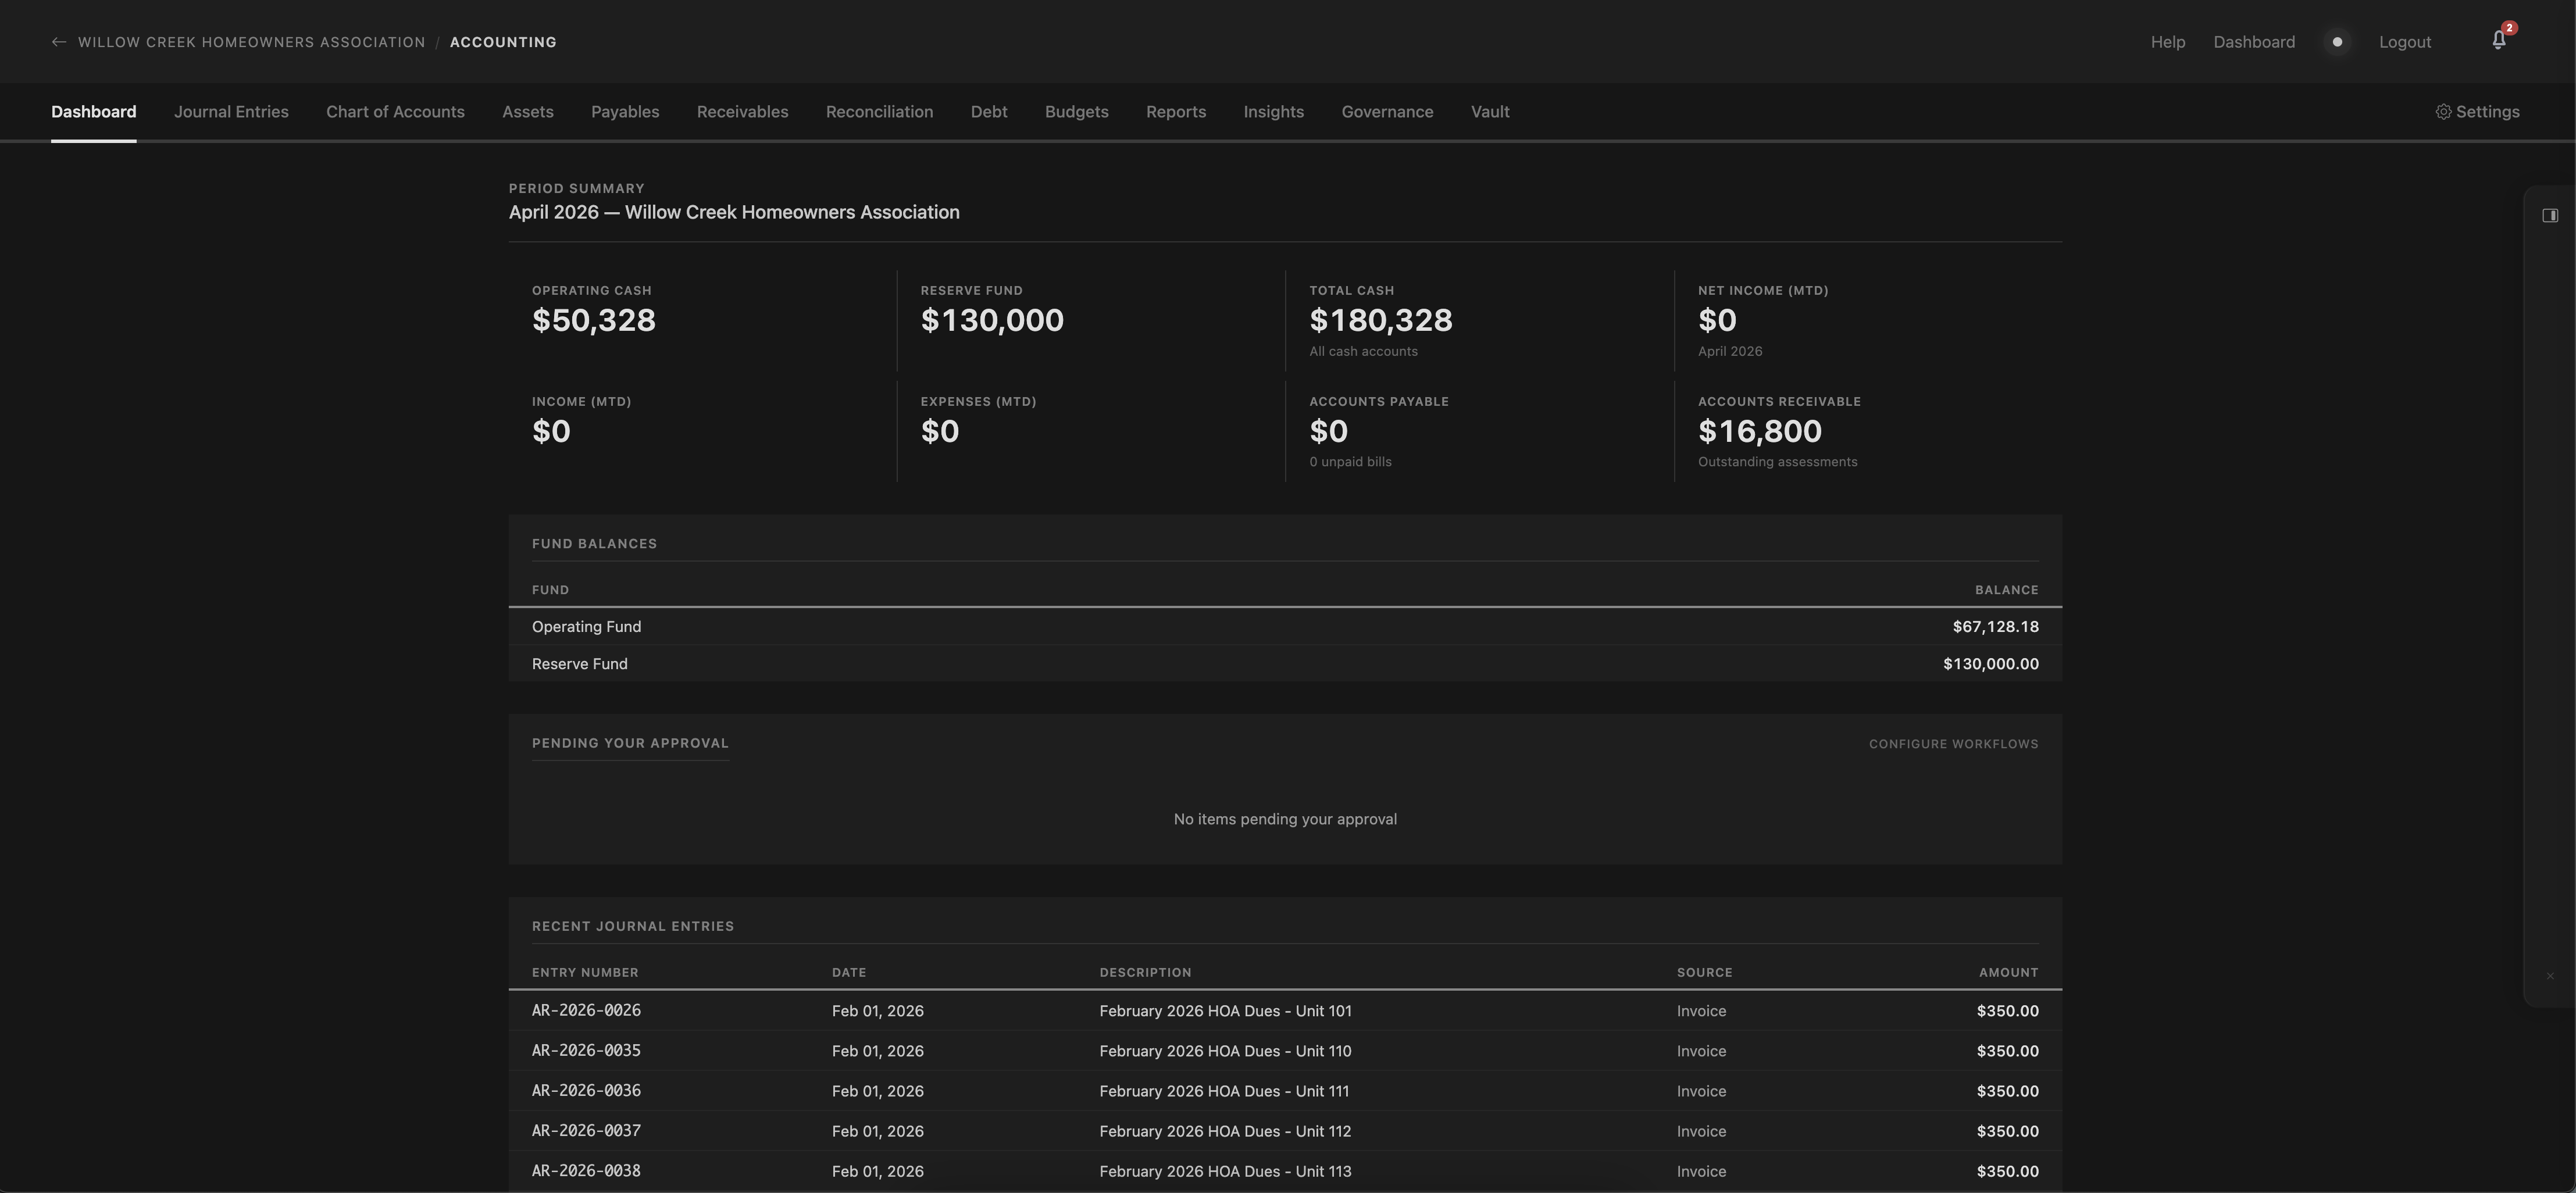Viewport: 2576px width, 1193px height.
Task: Click February 2026 HOA Dues - Unit 112 description
Action: (1225, 1131)
